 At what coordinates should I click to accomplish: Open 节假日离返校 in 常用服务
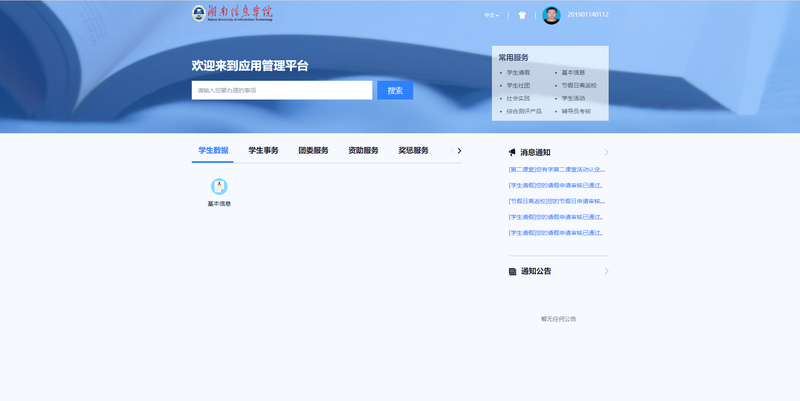click(x=579, y=85)
